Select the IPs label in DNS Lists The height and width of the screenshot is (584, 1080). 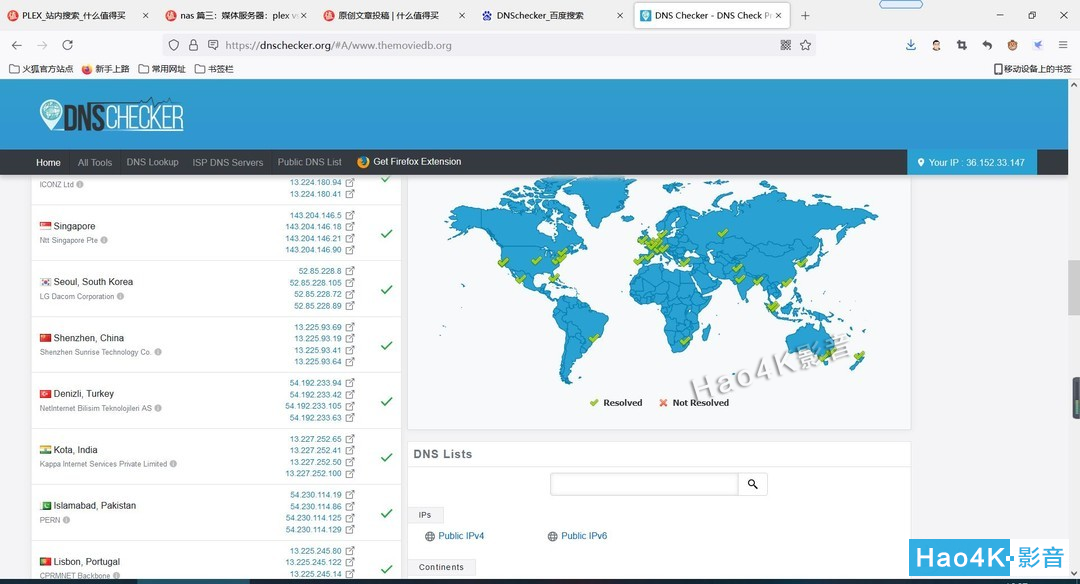(425, 515)
